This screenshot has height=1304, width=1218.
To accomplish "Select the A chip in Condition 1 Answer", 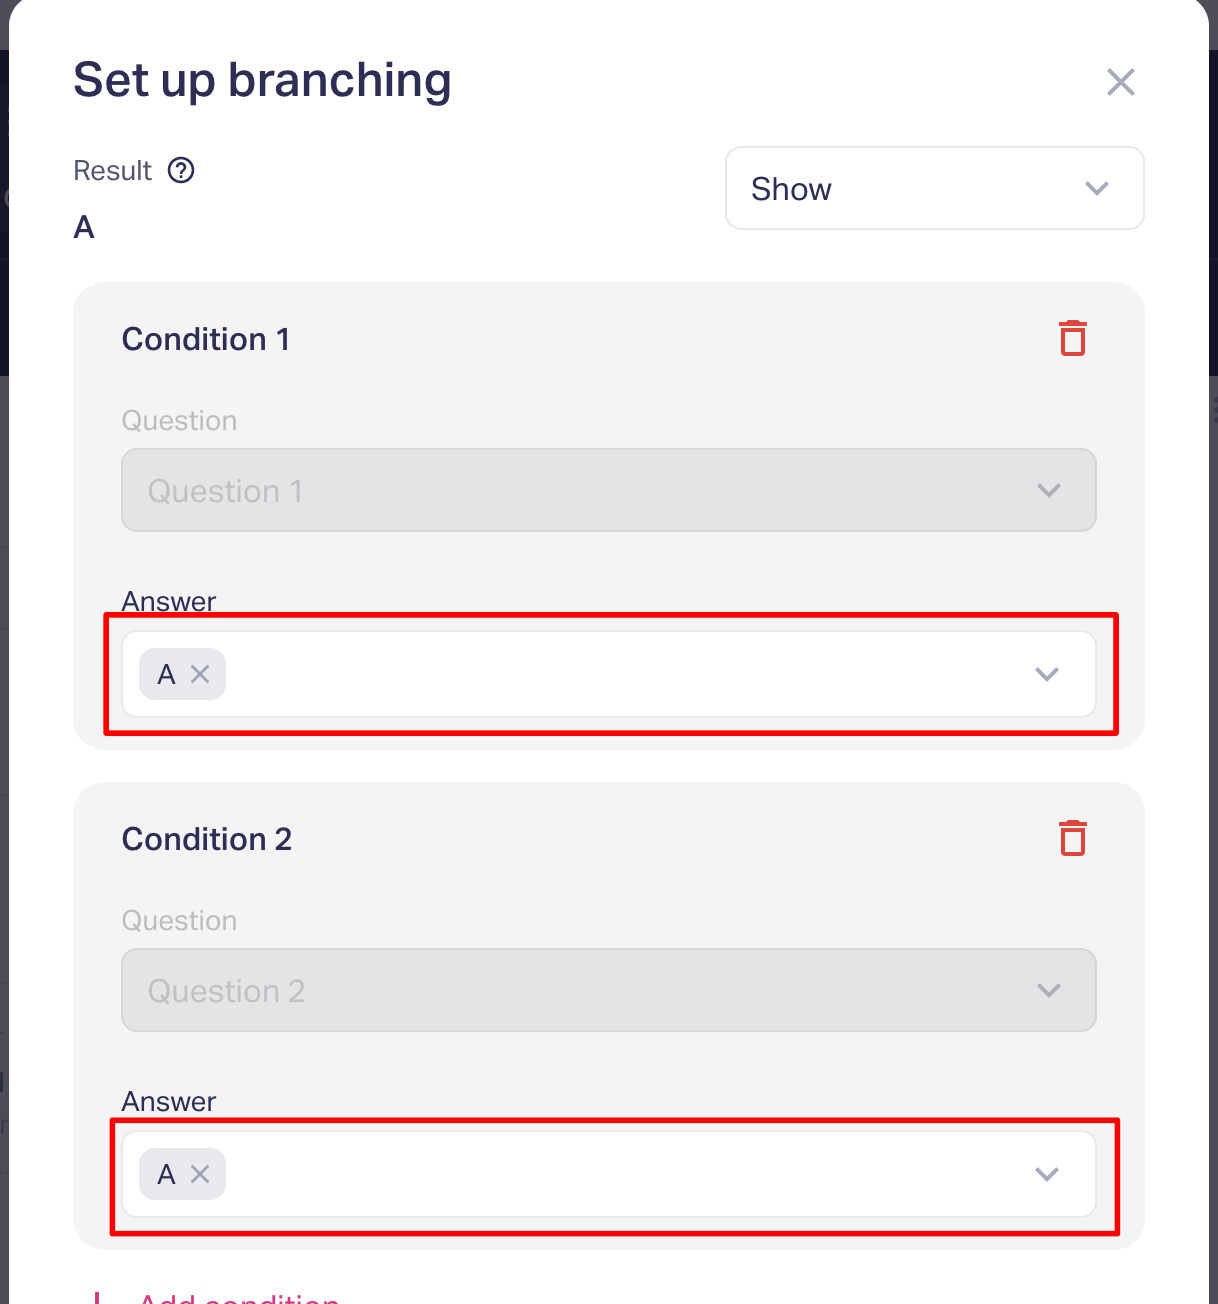I will (x=166, y=674).
